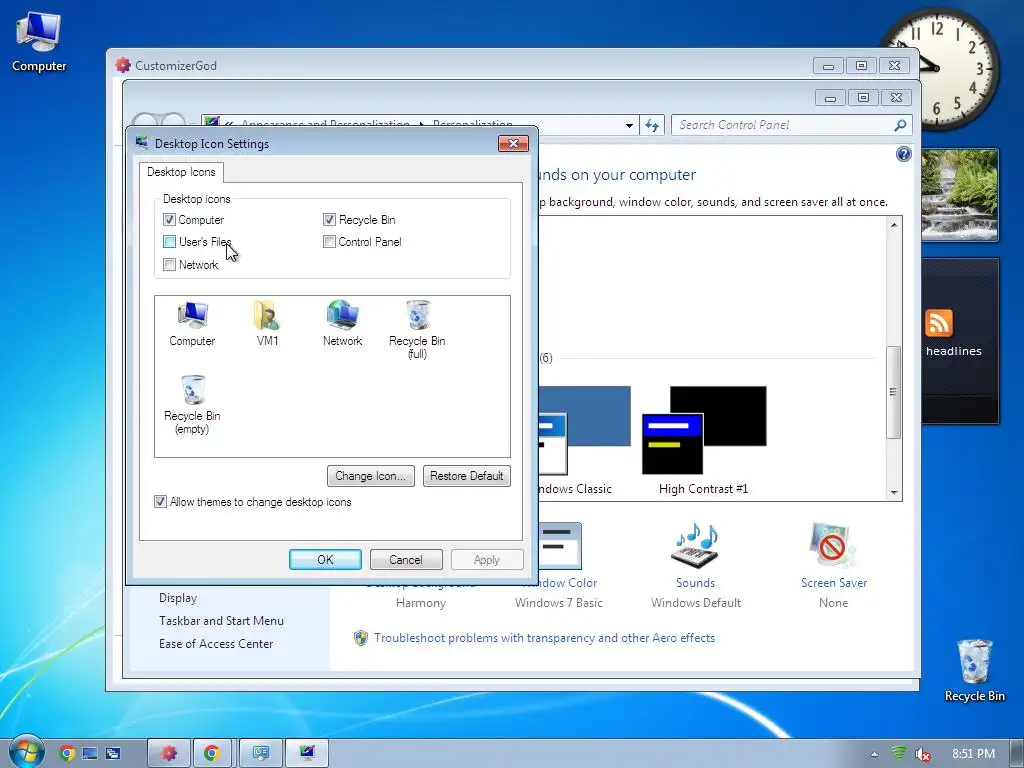1024x768 pixels.
Task: Open the Screen Saver settings icon
Action: coord(833,546)
